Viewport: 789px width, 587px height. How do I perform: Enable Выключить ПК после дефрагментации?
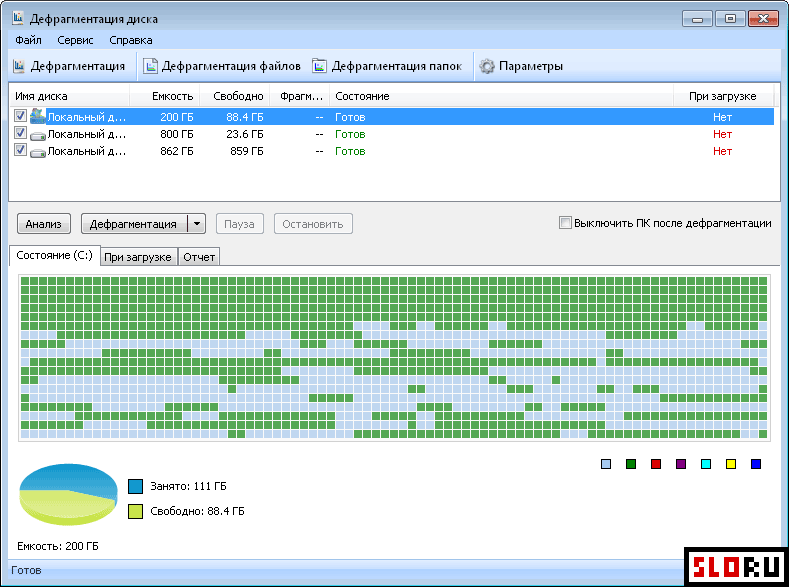pyautogui.click(x=565, y=222)
